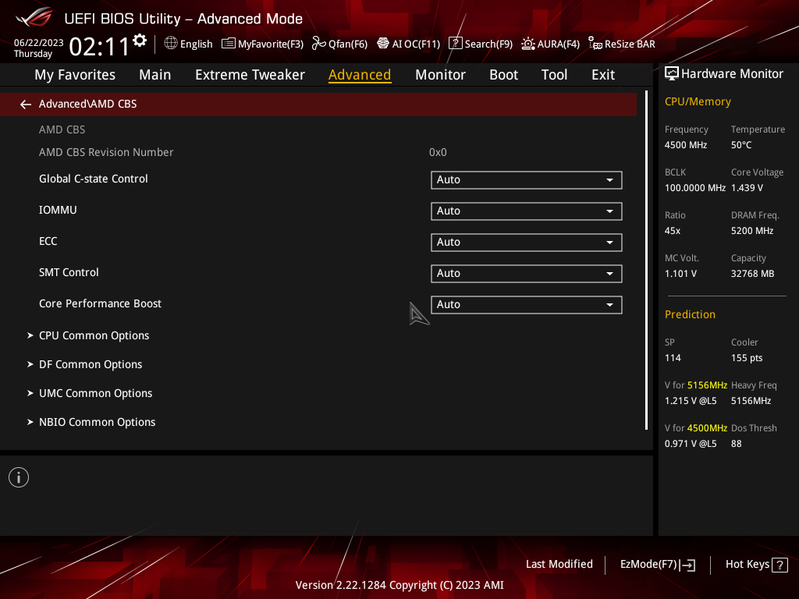Click the 5200 MHz DRAM frequency value
Screen dimensions: 799x599
[x=752, y=231]
